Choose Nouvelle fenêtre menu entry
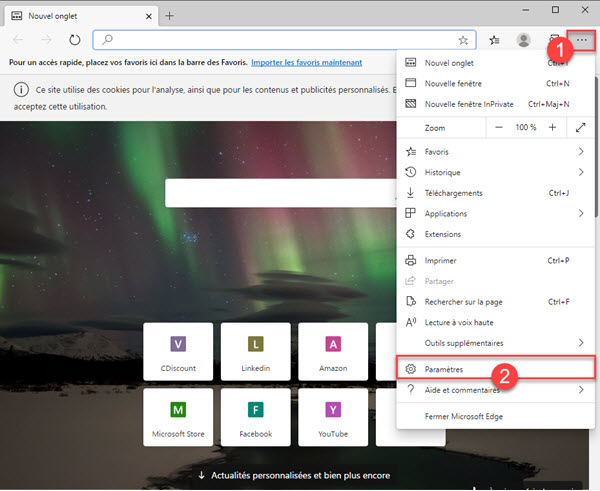 [495, 83]
